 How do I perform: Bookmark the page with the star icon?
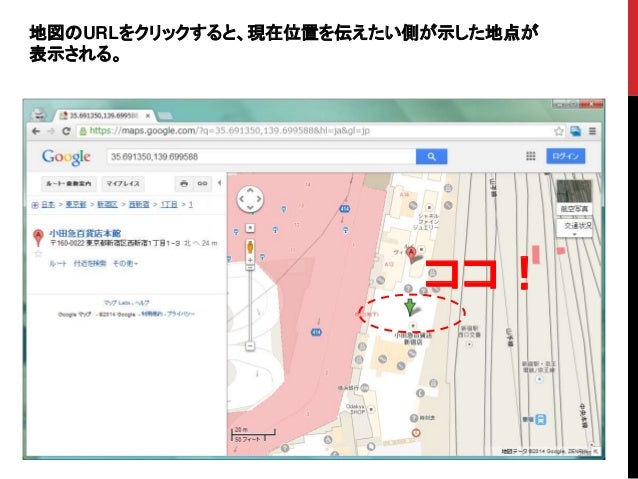[559, 131]
